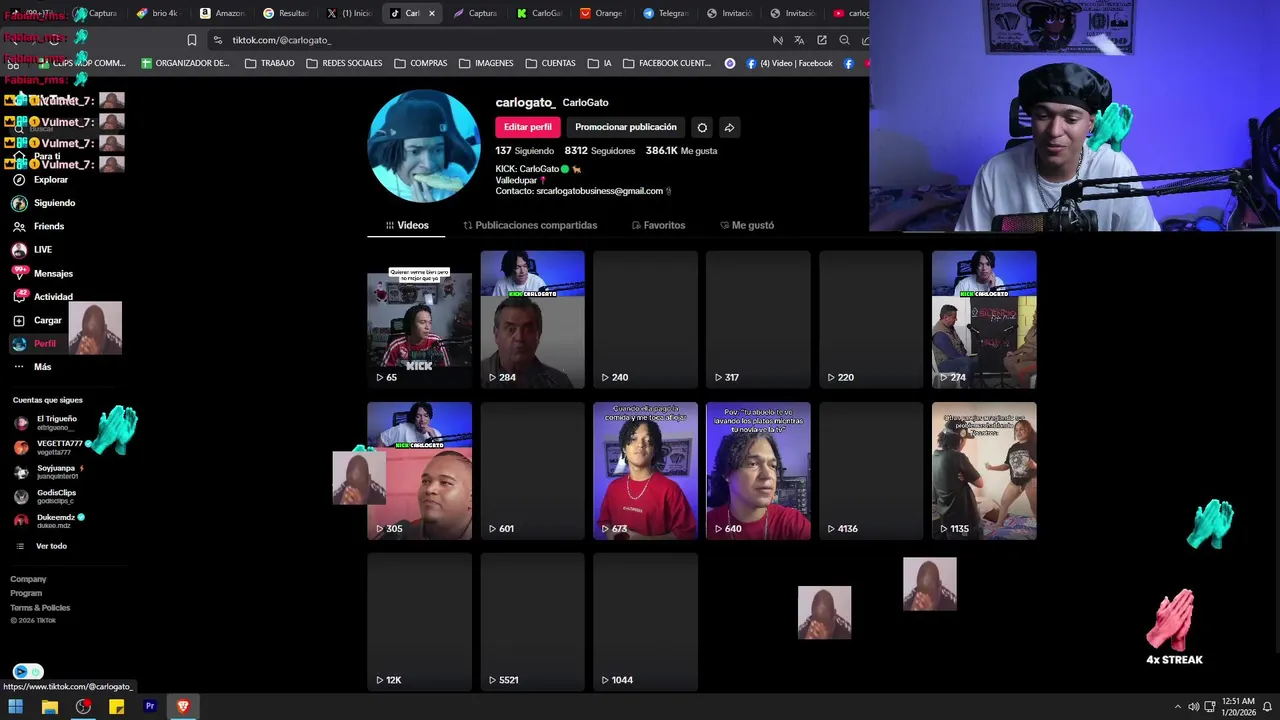This screenshot has height=720, width=1280.
Task: Click the translate page icon
Action: click(x=799, y=40)
